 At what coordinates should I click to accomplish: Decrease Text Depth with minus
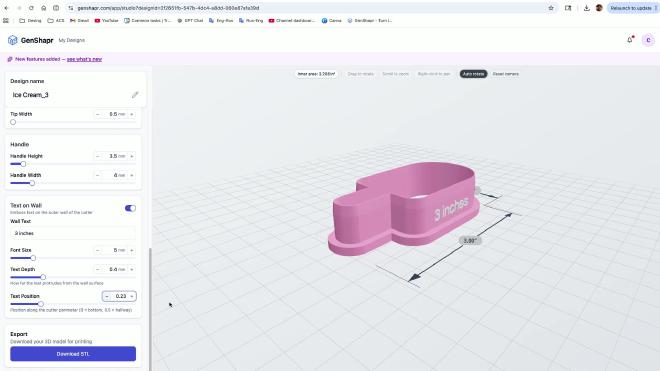click(x=98, y=269)
